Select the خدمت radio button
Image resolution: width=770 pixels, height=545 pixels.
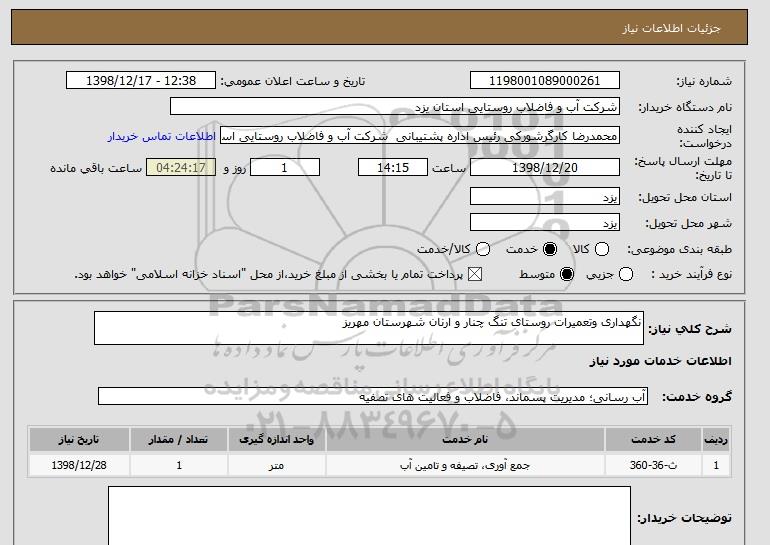click(x=550, y=249)
